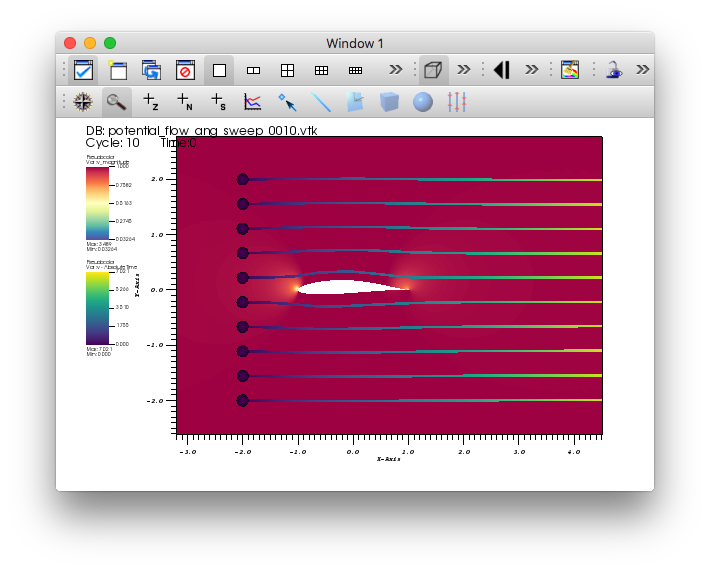Click the database name text potential_flow_ang_sweep_0010.vtk
The width and height of the screenshot is (710, 571).
click(x=212, y=130)
